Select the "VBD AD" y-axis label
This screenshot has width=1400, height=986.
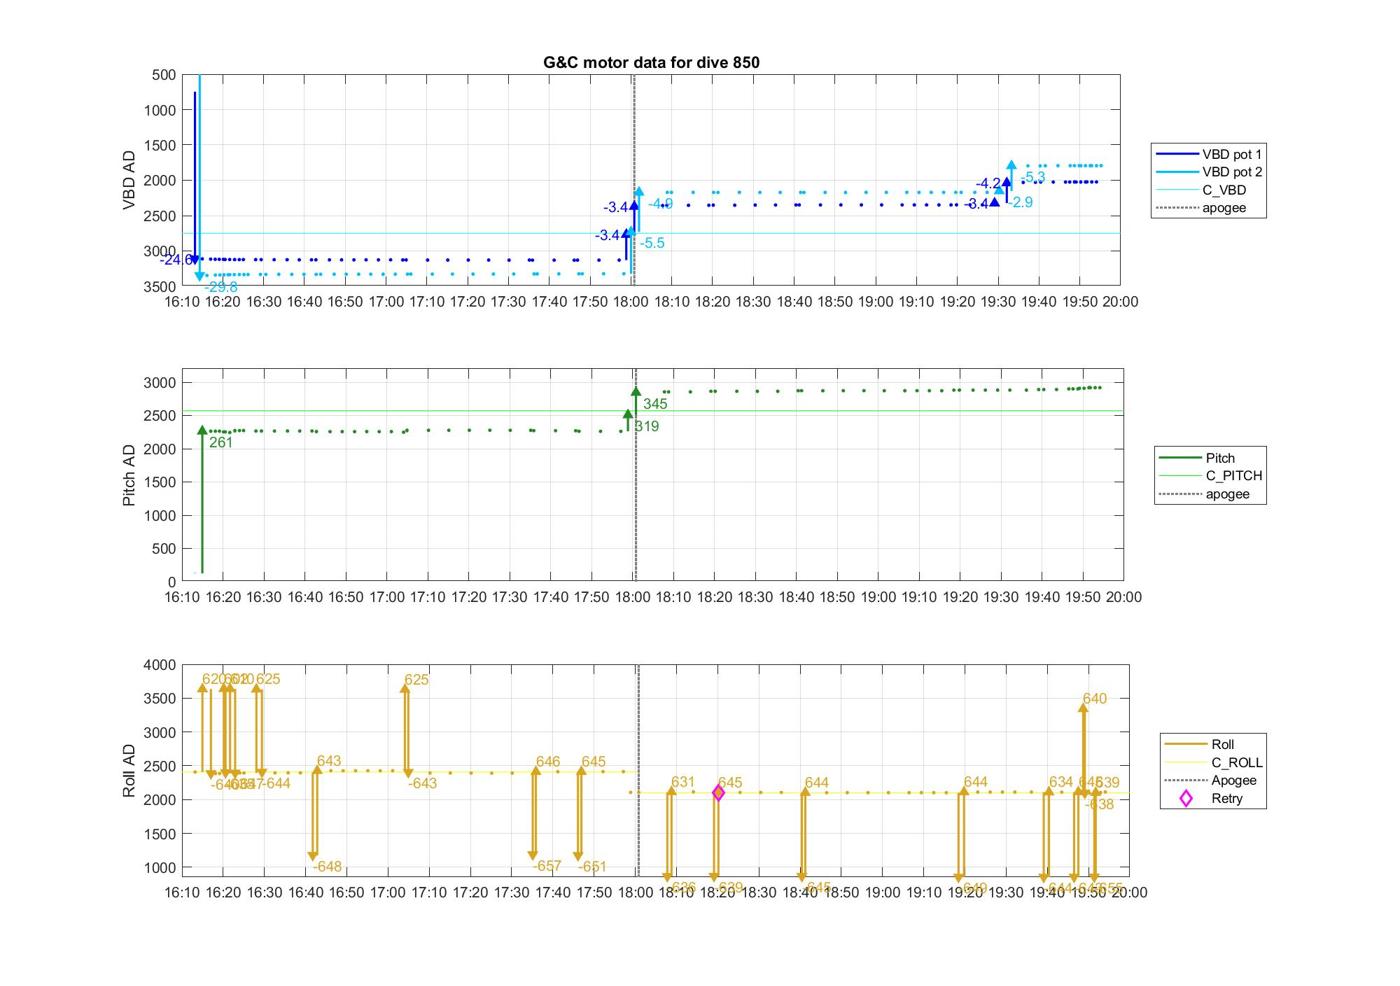pyautogui.click(x=129, y=180)
